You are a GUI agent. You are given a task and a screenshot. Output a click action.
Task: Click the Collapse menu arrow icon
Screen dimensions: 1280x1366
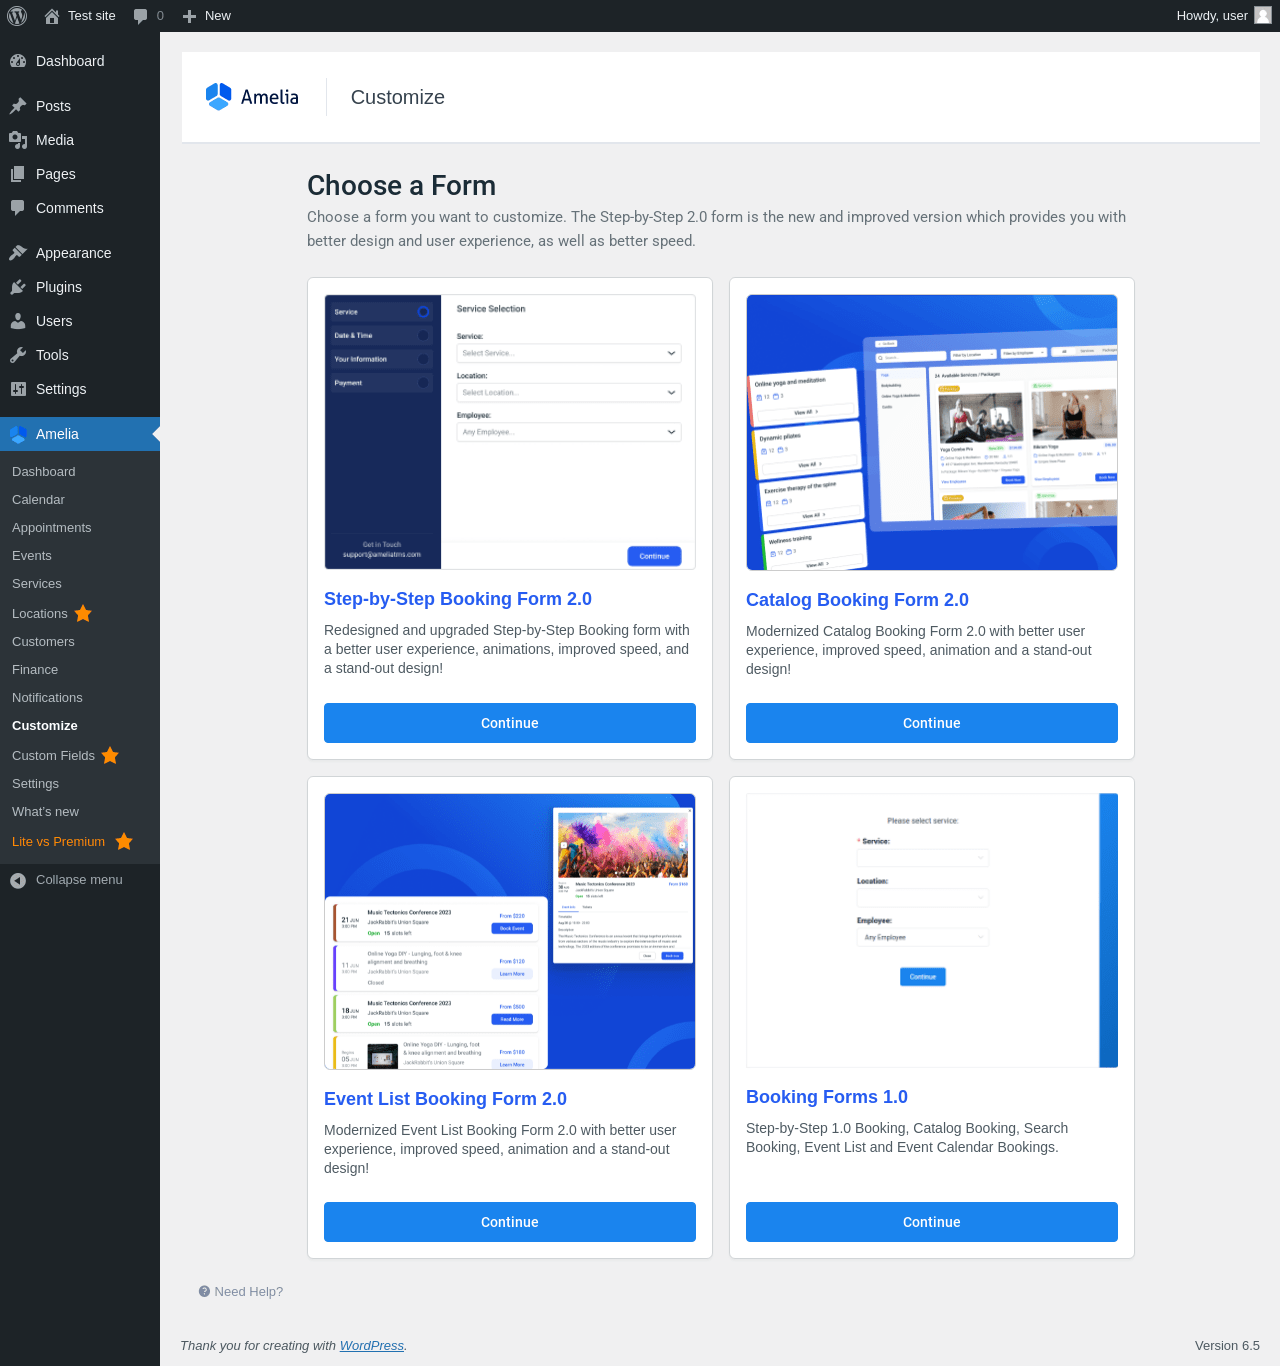(x=18, y=880)
